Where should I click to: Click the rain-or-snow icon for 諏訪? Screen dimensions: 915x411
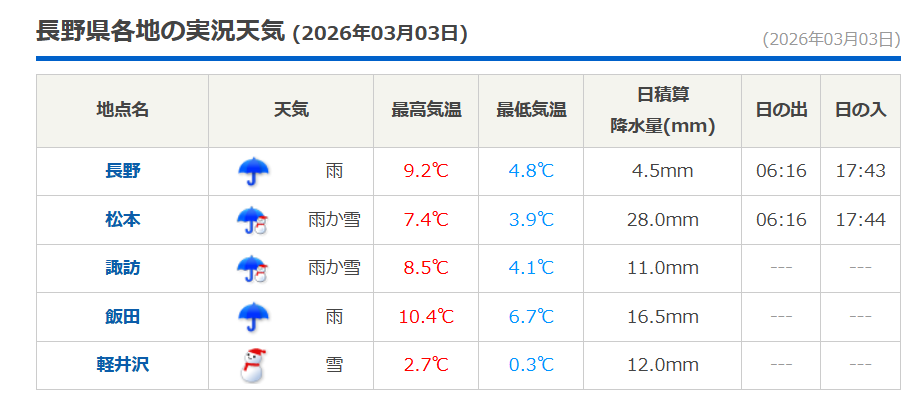[254, 268]
